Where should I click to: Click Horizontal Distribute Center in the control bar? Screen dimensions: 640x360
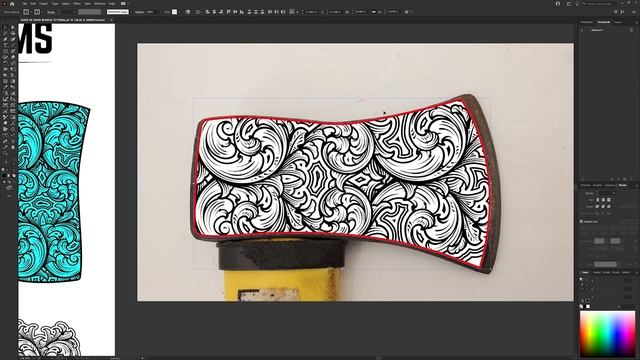[276, 12]
